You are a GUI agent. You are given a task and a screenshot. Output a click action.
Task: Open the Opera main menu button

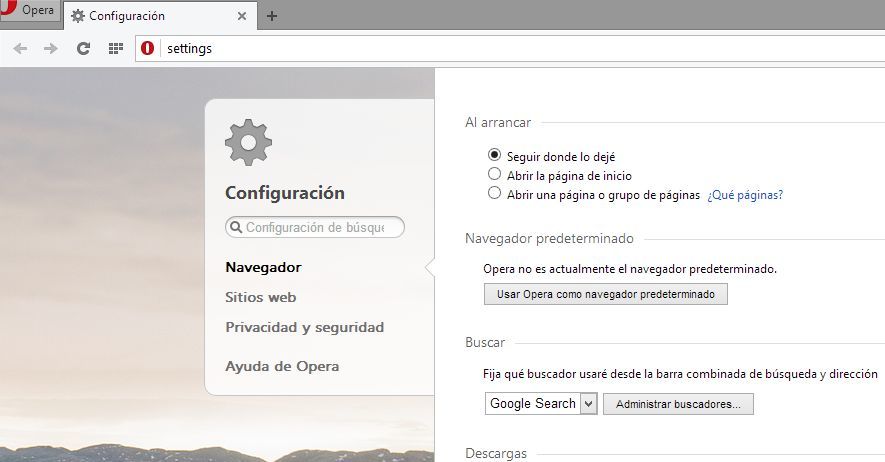(x=29, y=10)
